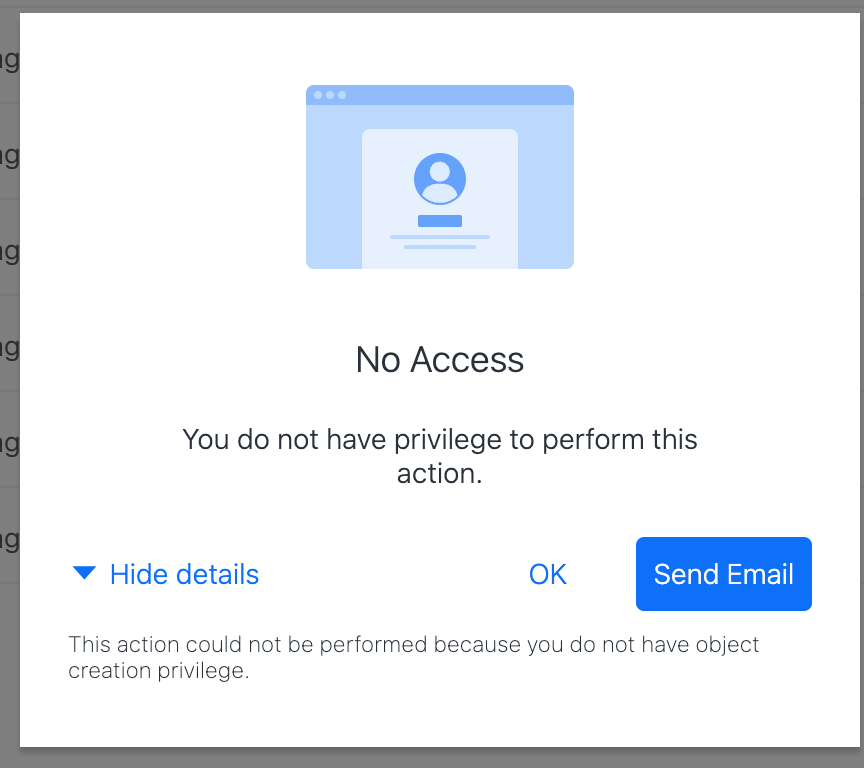The image size is (864, 768).
Task: Click the dark blue name bar under avatar
Action: (440, 221)
